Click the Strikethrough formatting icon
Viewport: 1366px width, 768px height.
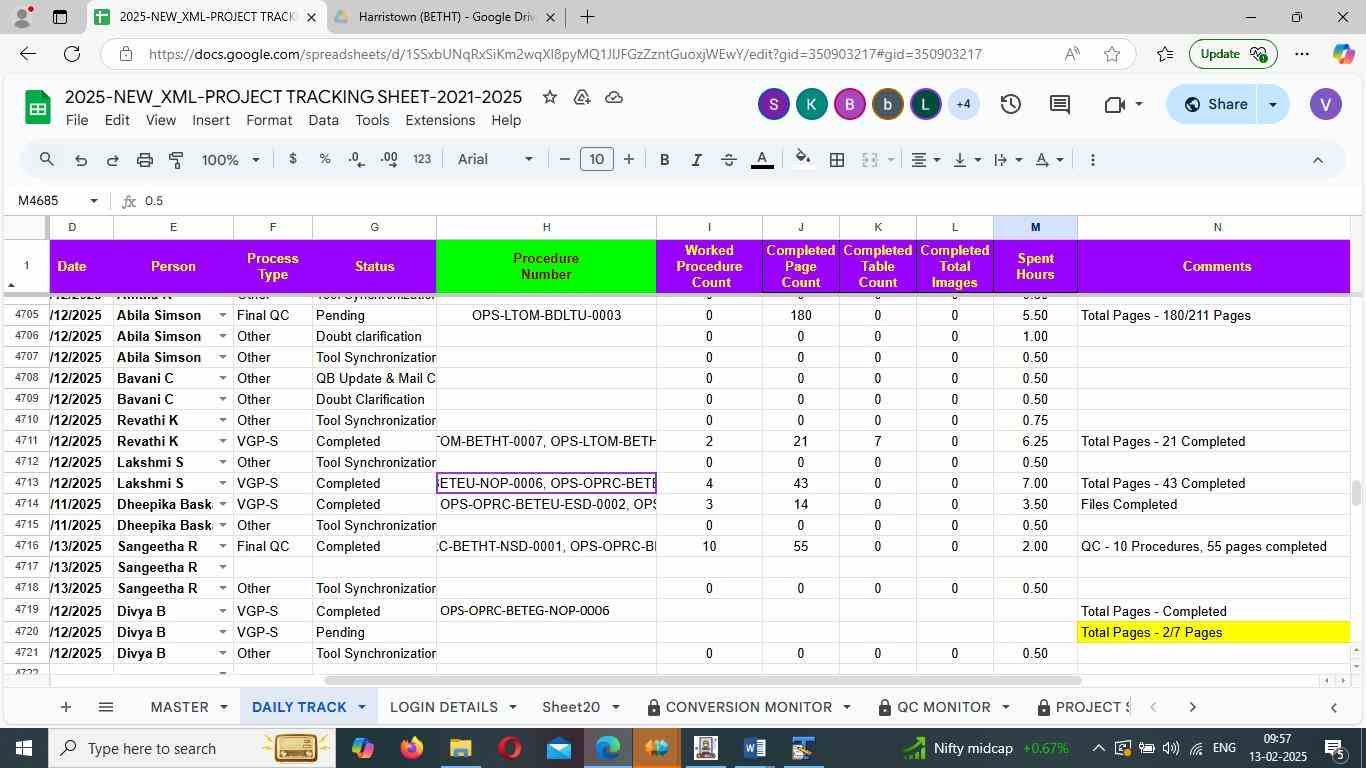click(729, 160)
